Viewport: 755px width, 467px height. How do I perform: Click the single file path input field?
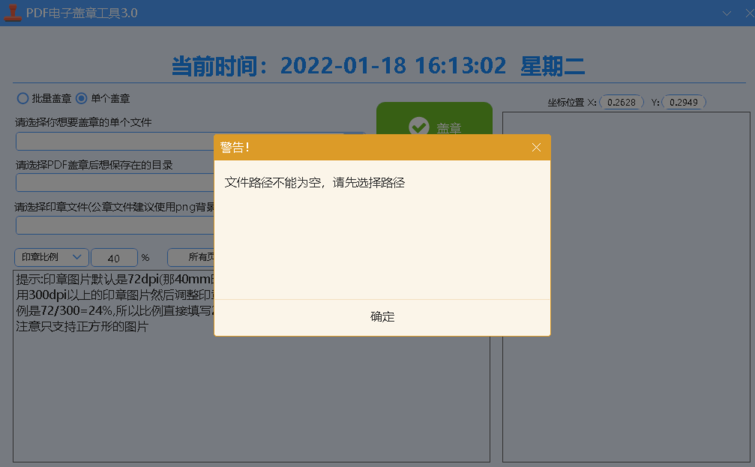coord(115,142)
